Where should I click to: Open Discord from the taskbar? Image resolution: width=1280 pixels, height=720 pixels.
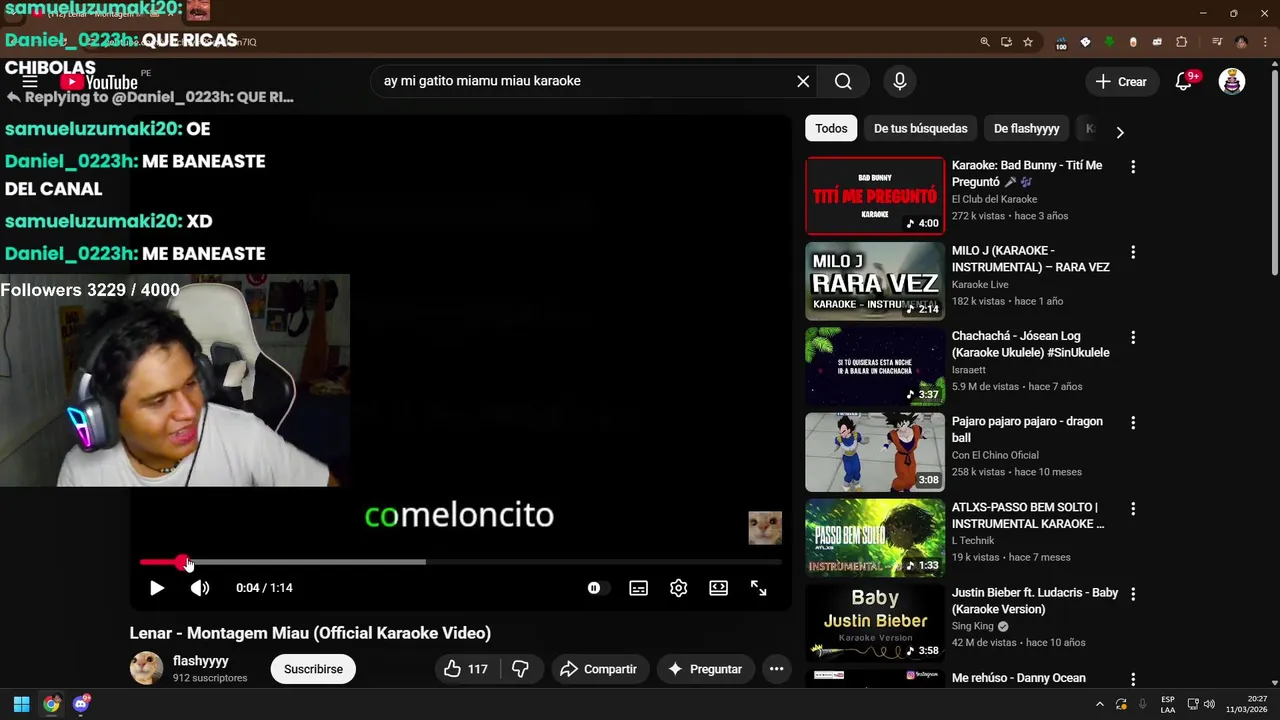(x=81, y=704)
